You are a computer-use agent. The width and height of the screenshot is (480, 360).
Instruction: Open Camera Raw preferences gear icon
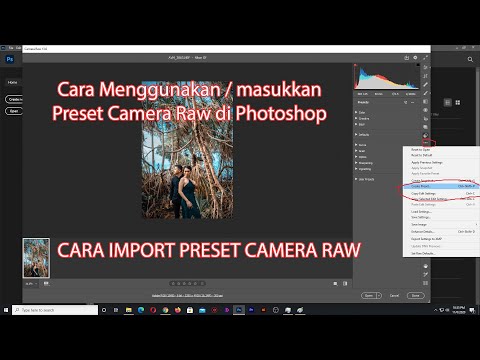pos(415,58)
